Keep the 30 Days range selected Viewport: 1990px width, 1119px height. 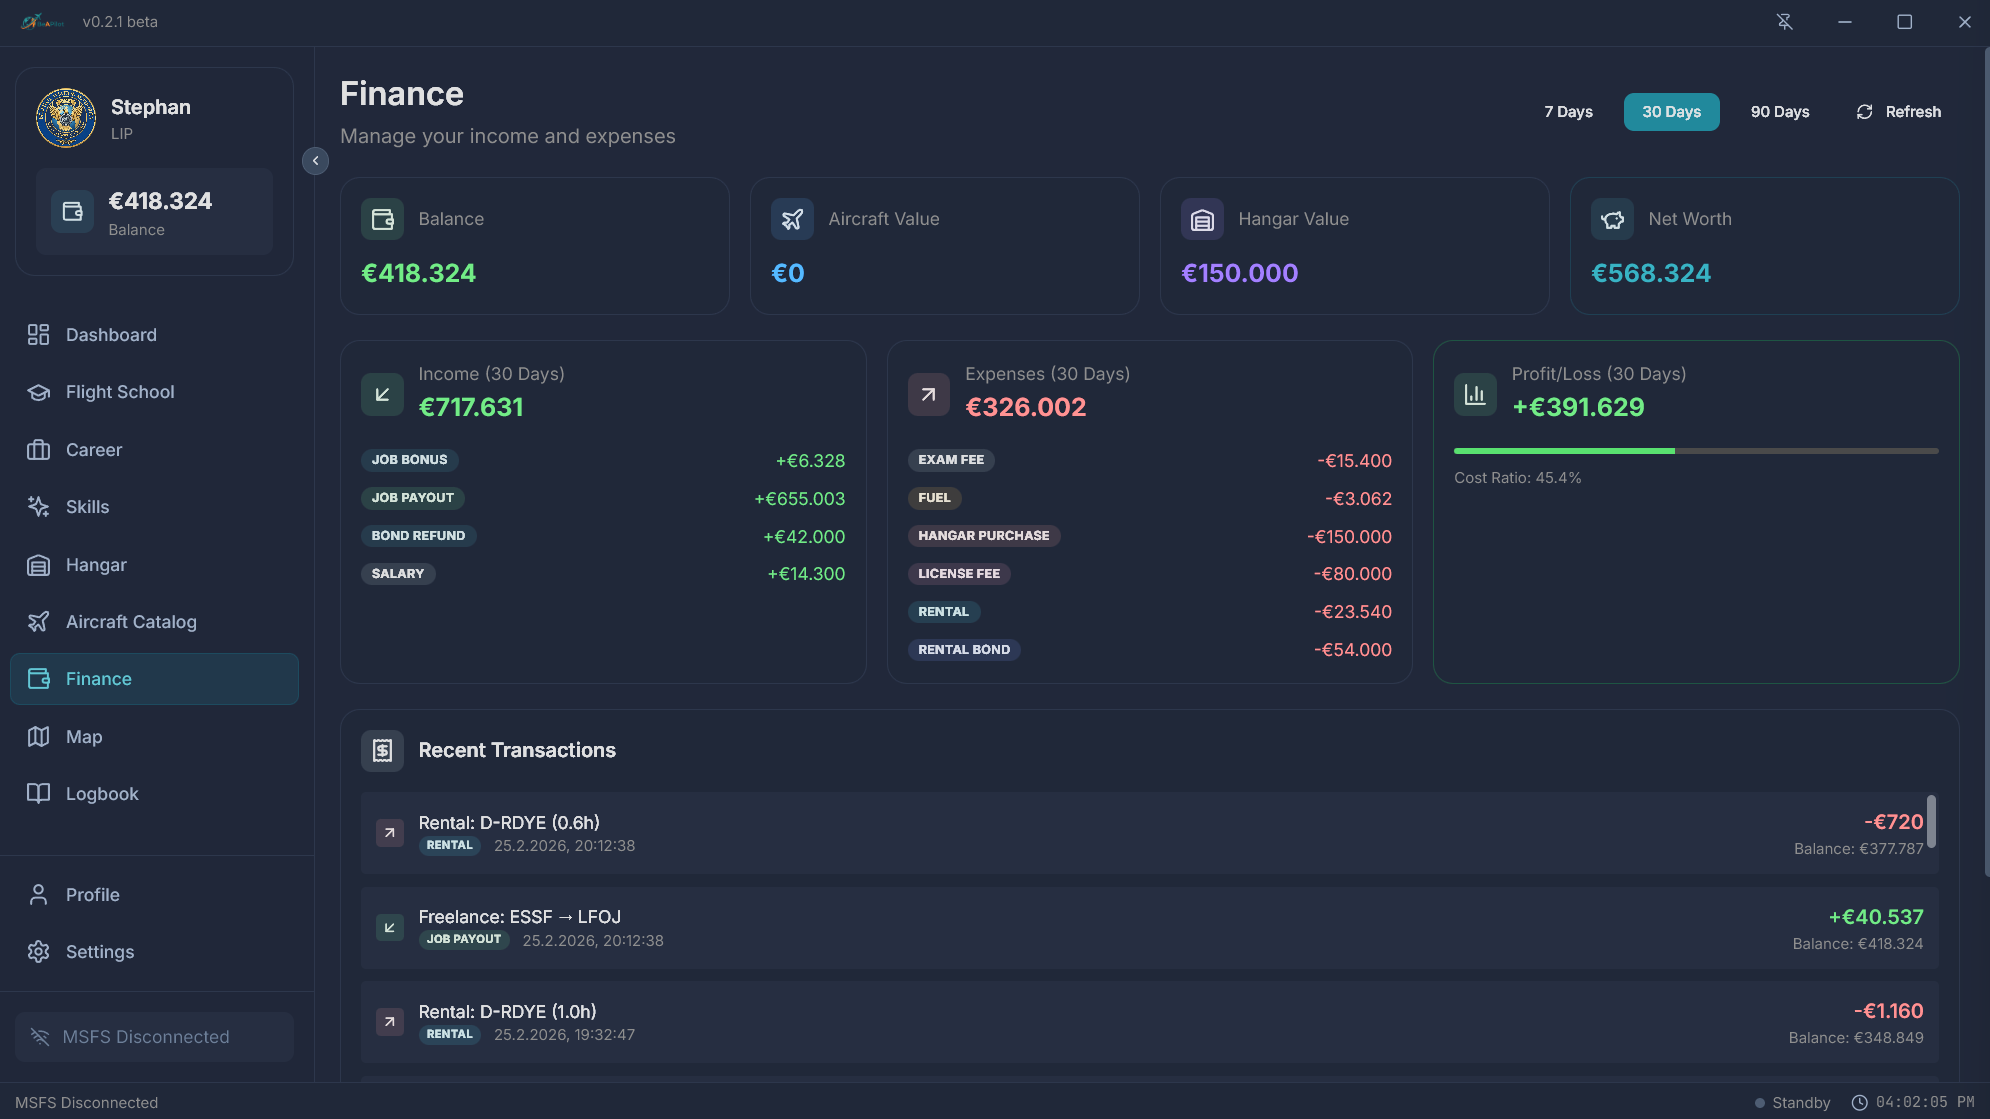pos(1671,111)
